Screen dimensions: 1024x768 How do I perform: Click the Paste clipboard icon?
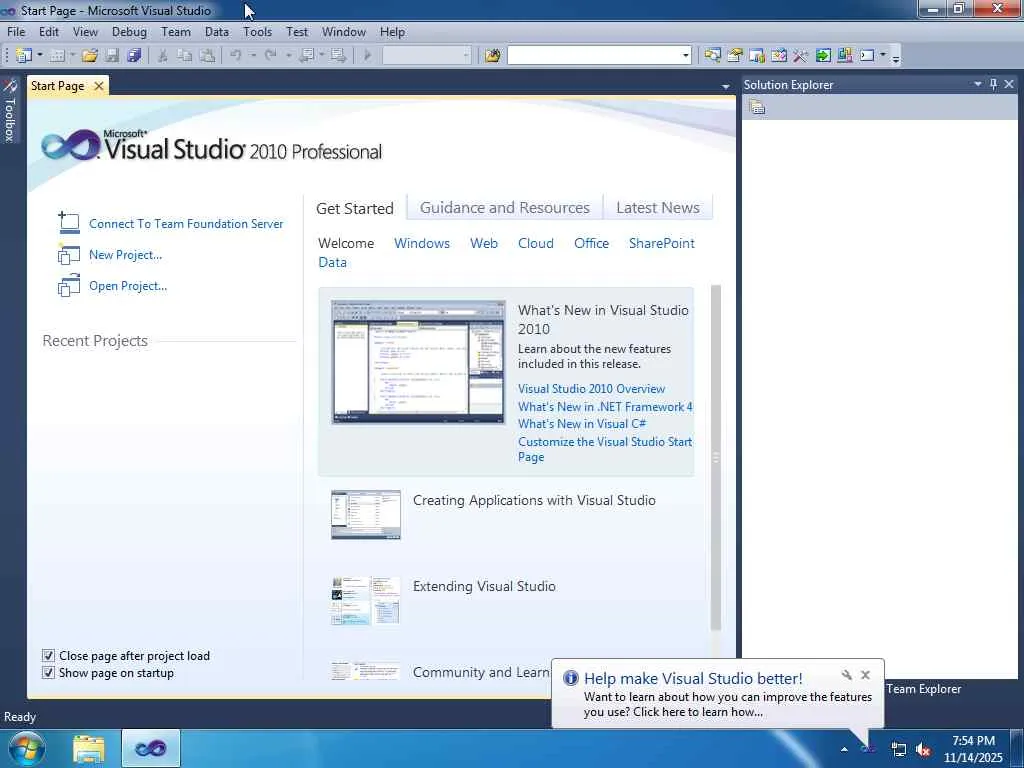pyautogui.click(x=207, y=56)
